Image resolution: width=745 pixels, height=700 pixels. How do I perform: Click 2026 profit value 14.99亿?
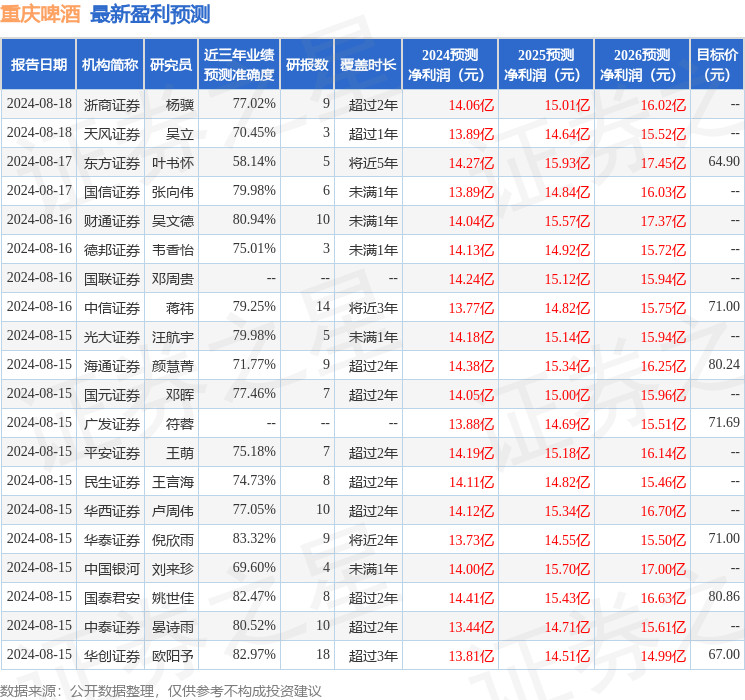click(x=663, y=656)
